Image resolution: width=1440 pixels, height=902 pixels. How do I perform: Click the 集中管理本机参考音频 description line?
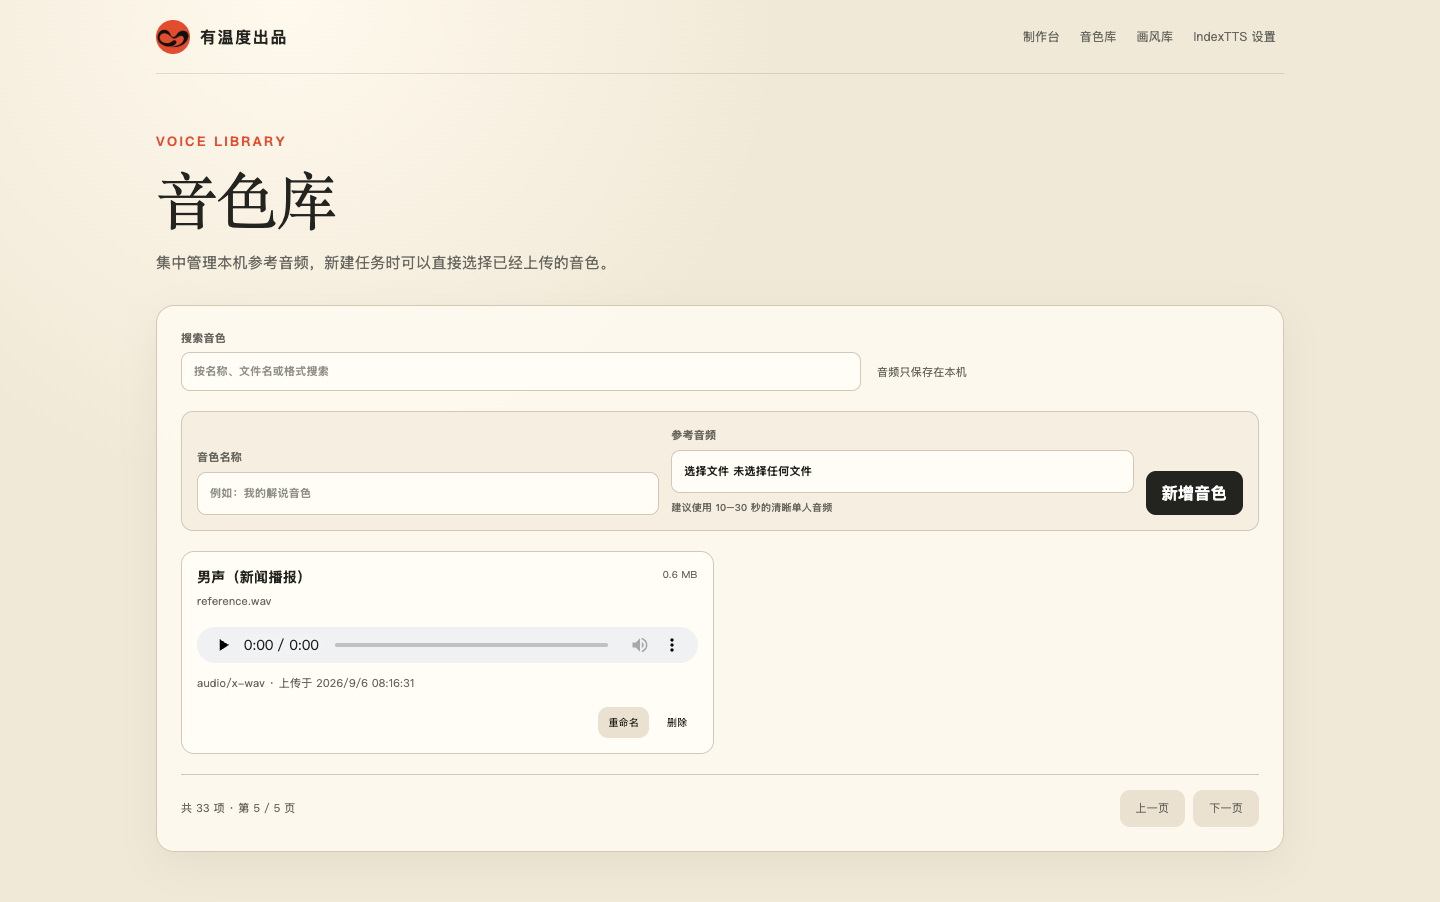385,263
